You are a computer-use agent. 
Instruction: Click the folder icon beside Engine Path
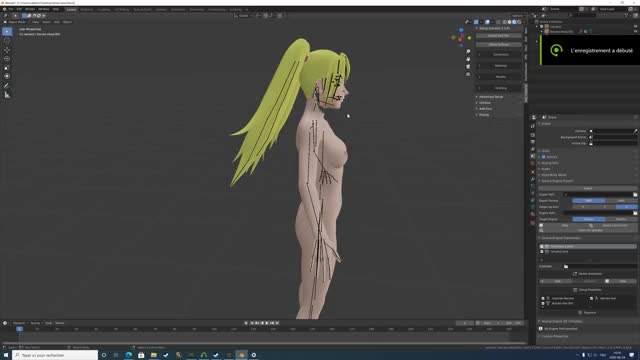pos(635,213)
